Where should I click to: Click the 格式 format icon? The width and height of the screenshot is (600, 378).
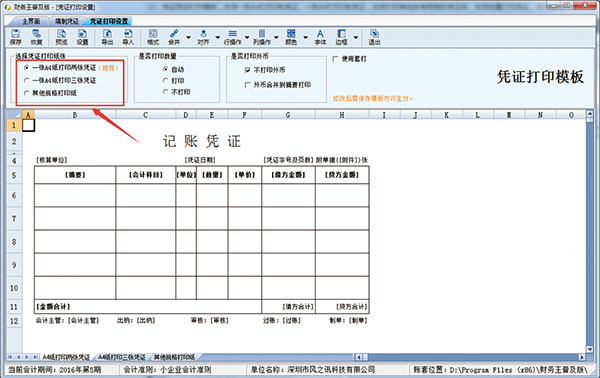(x=153, y=37)
